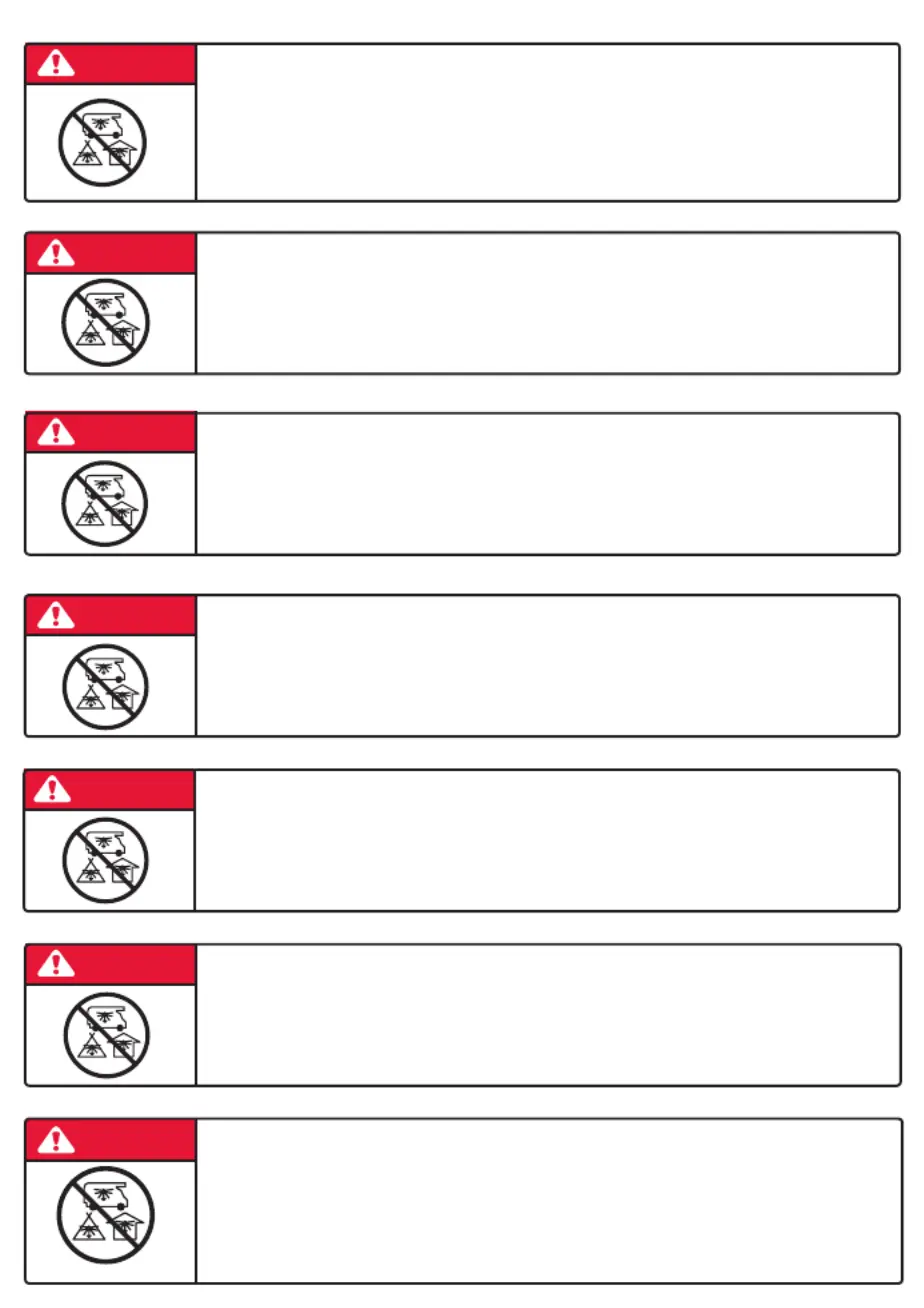Click the crossed-out caravan symbol in third box
This screenshot has width=924, height=1308.
pyautogui.click(x=105, y=503)
